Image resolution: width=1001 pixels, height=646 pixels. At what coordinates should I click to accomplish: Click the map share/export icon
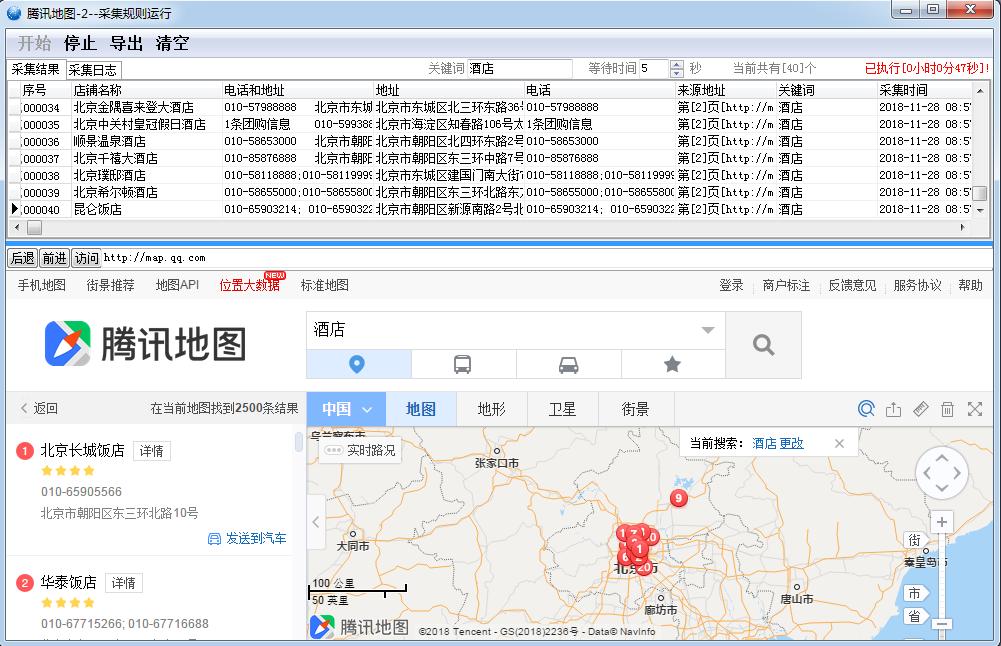[x=894, y=409]
